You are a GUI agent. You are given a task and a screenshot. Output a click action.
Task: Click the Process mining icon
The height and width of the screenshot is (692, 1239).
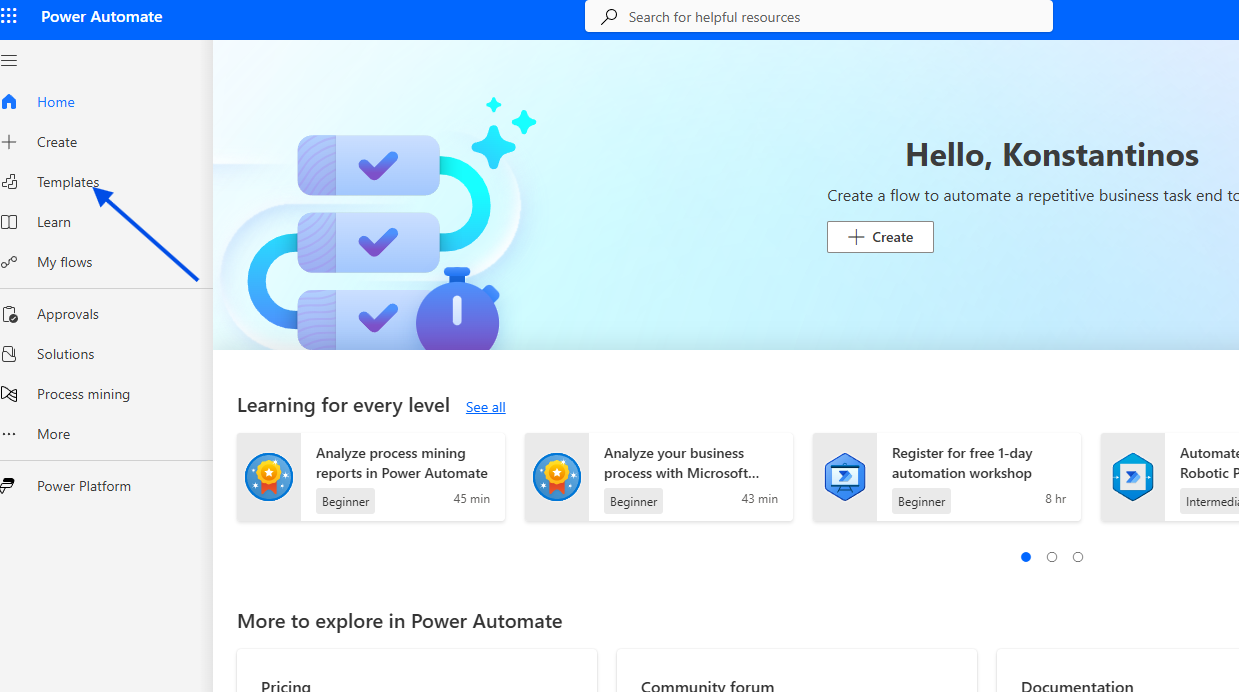[x=9, y=394]
